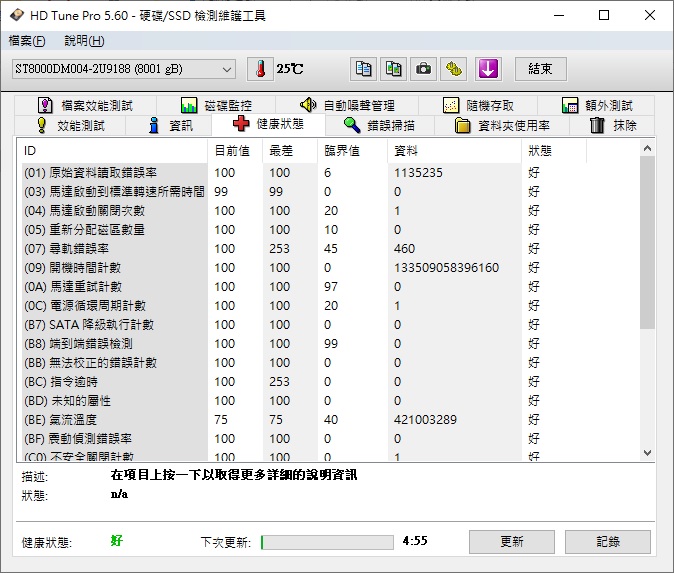
Task: Open options via the wrench icon
Action: pos(453,69)
